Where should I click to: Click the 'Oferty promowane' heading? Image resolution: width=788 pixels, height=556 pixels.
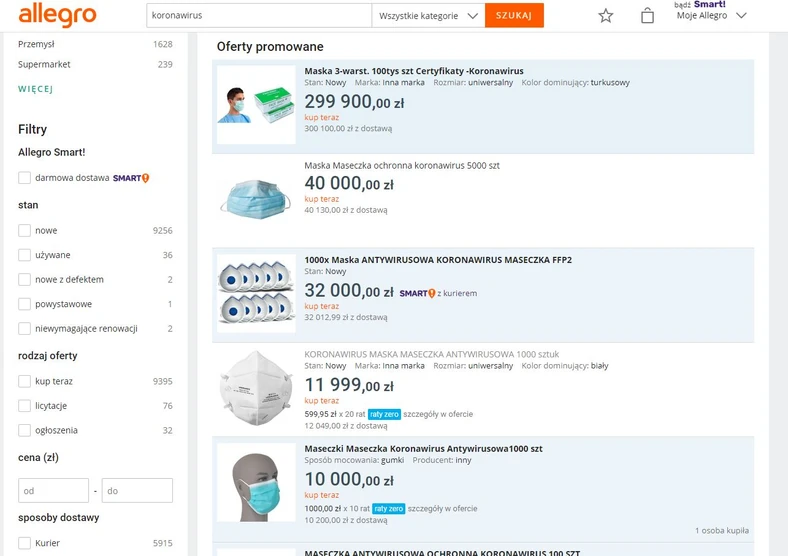coord(270,47)
